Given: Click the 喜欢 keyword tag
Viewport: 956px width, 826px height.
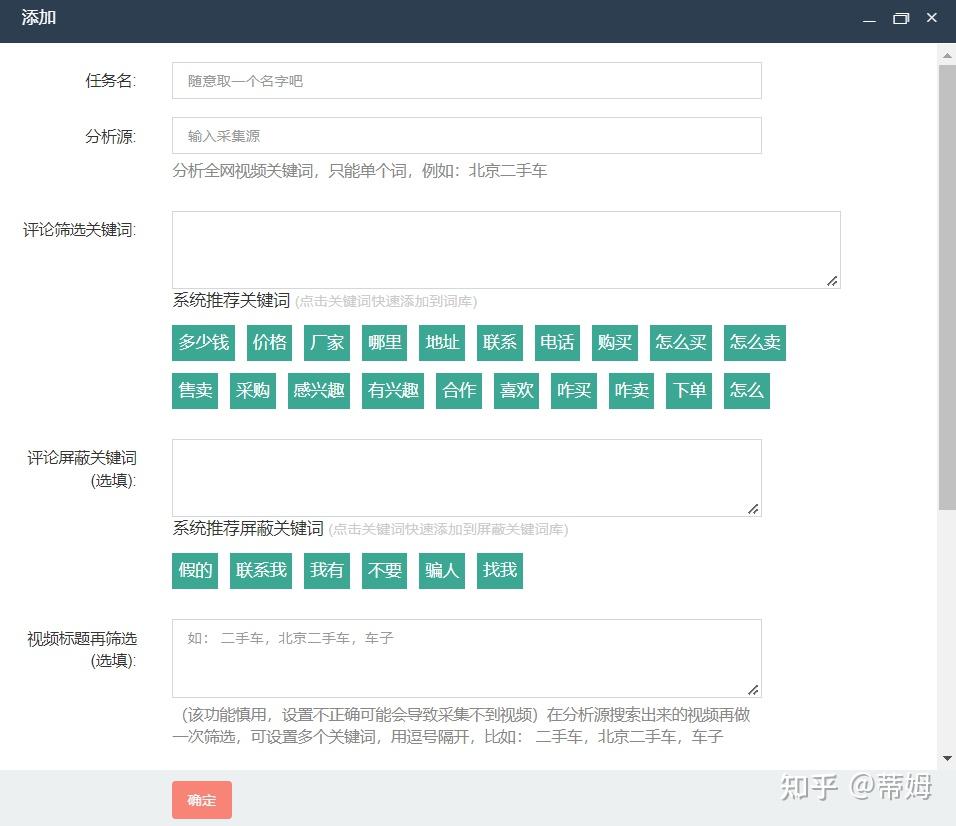Looking at the screenshot, I should point(516,391).
